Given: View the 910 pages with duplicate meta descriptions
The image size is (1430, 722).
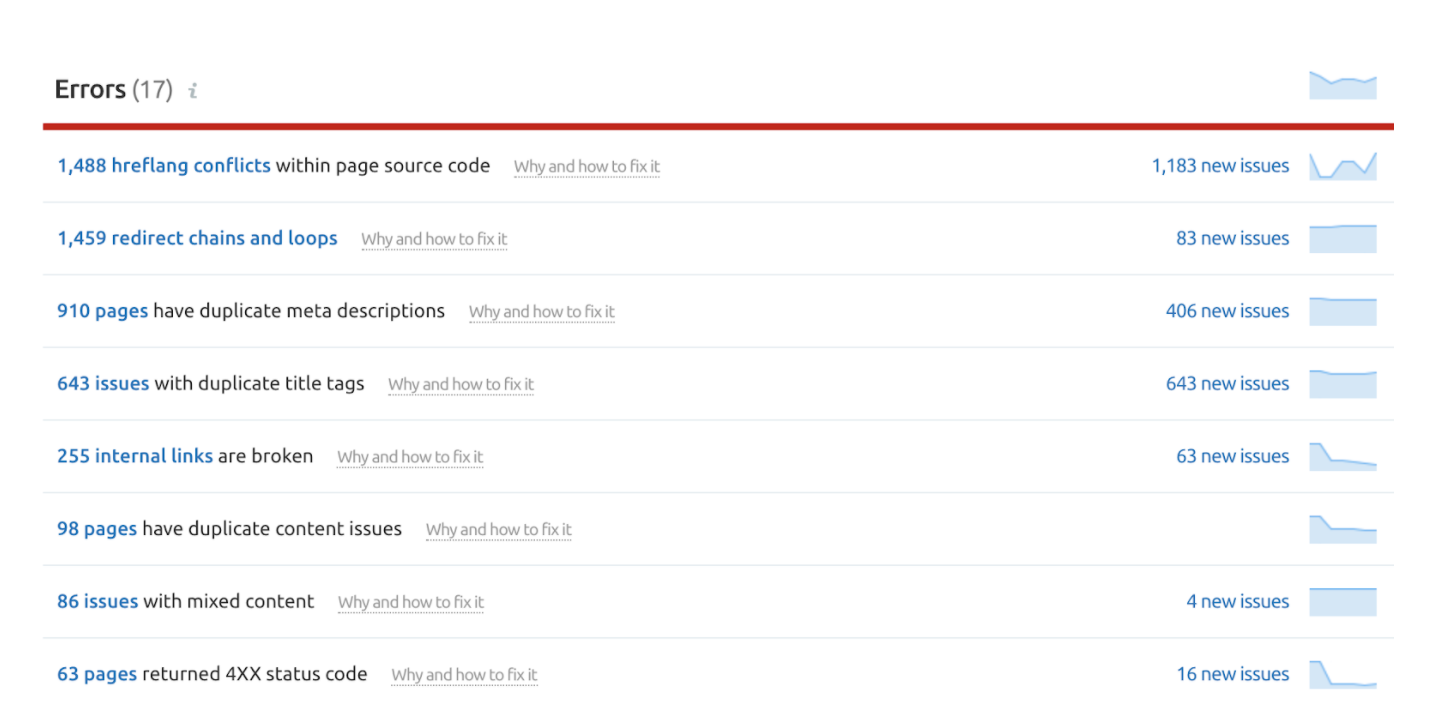Looking at the screenshot, I should 96,311.
